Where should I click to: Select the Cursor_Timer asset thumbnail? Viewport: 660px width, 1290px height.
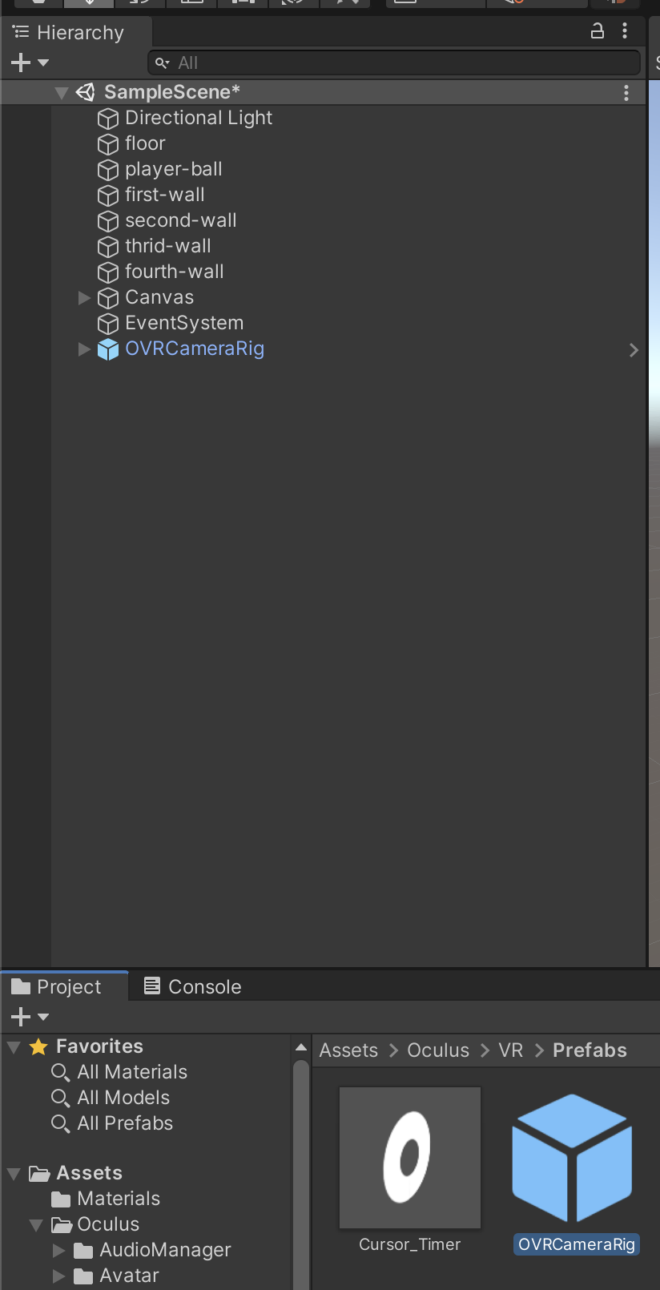click(410, 1158)
